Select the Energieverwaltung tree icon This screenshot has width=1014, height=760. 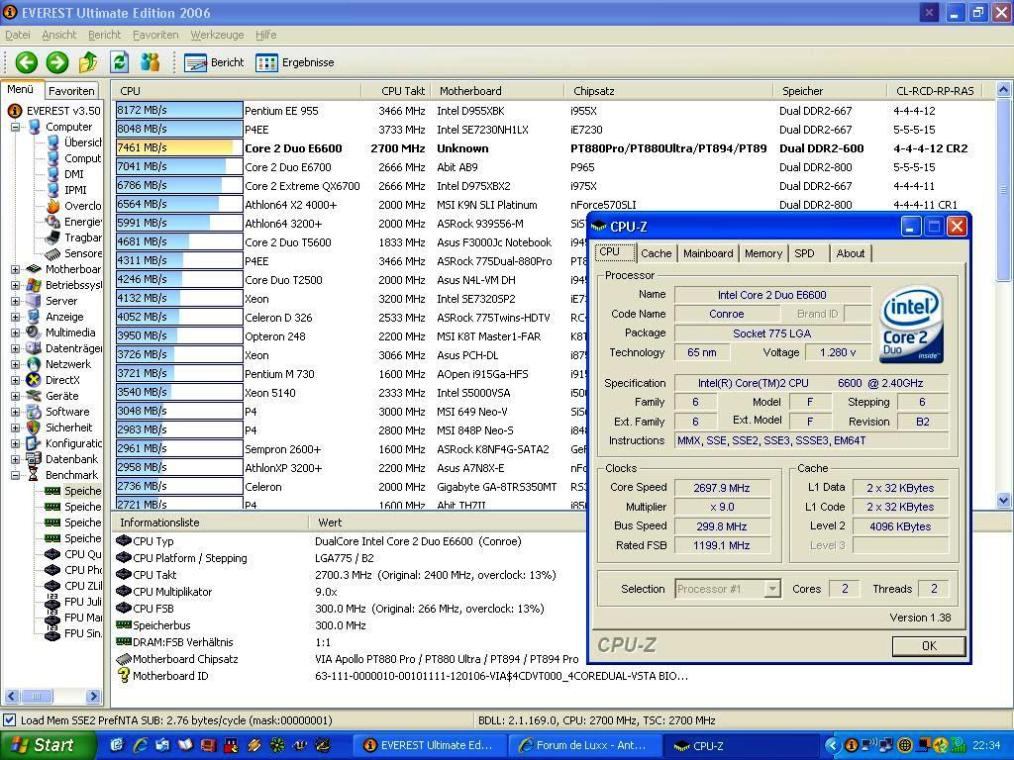pos(53,222)
